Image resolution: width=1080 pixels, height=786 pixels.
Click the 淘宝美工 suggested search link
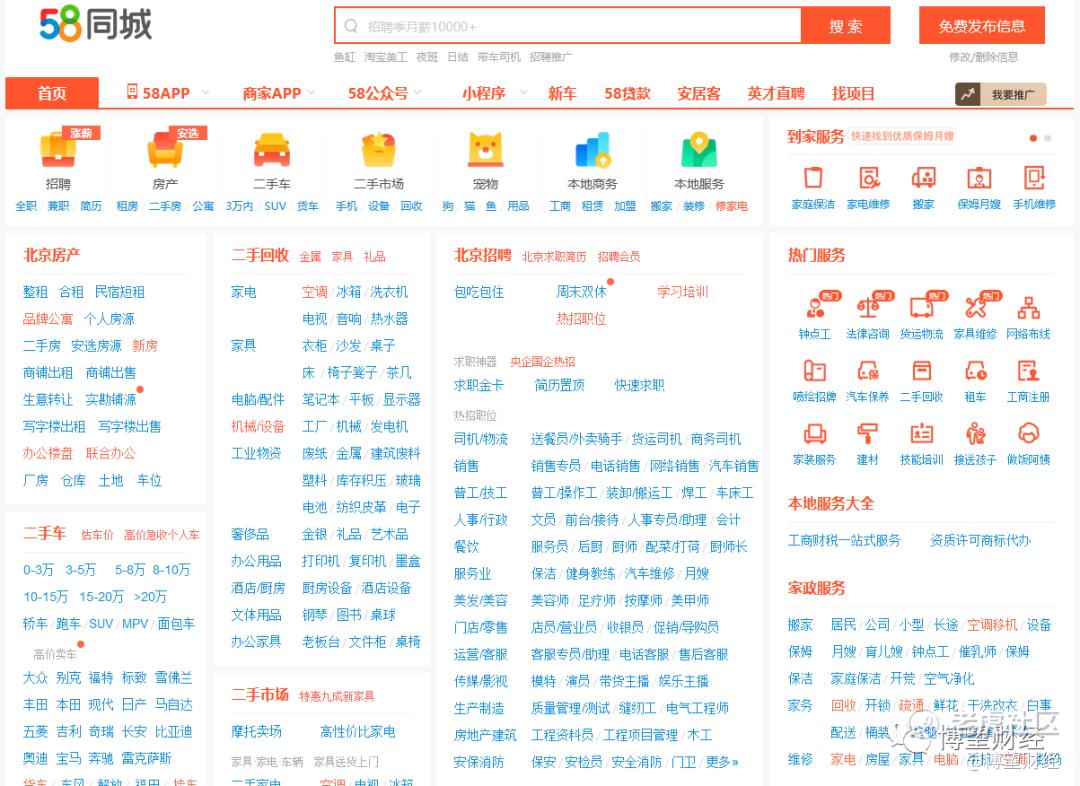pos(386,57)
